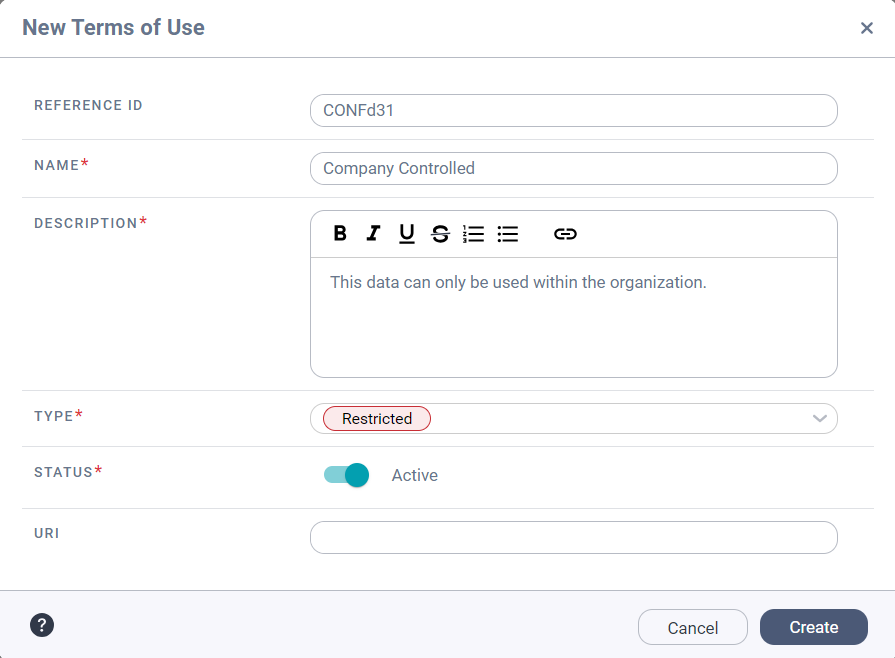This screenshot has width=895, height=658.
Task: Click the 'REFERENCE ID' label
Action: 88,106
